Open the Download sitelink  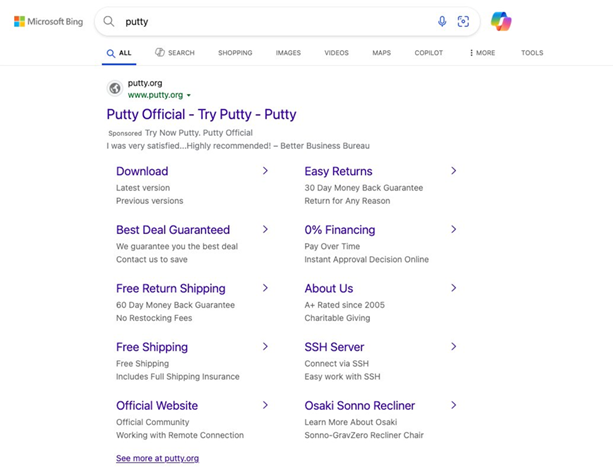coord(142,171)
